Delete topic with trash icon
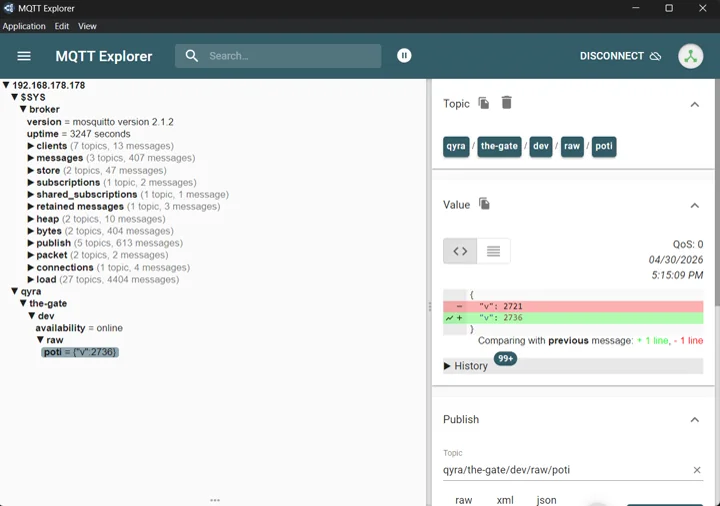The image size is (720, 506). [x=506, y=102]
